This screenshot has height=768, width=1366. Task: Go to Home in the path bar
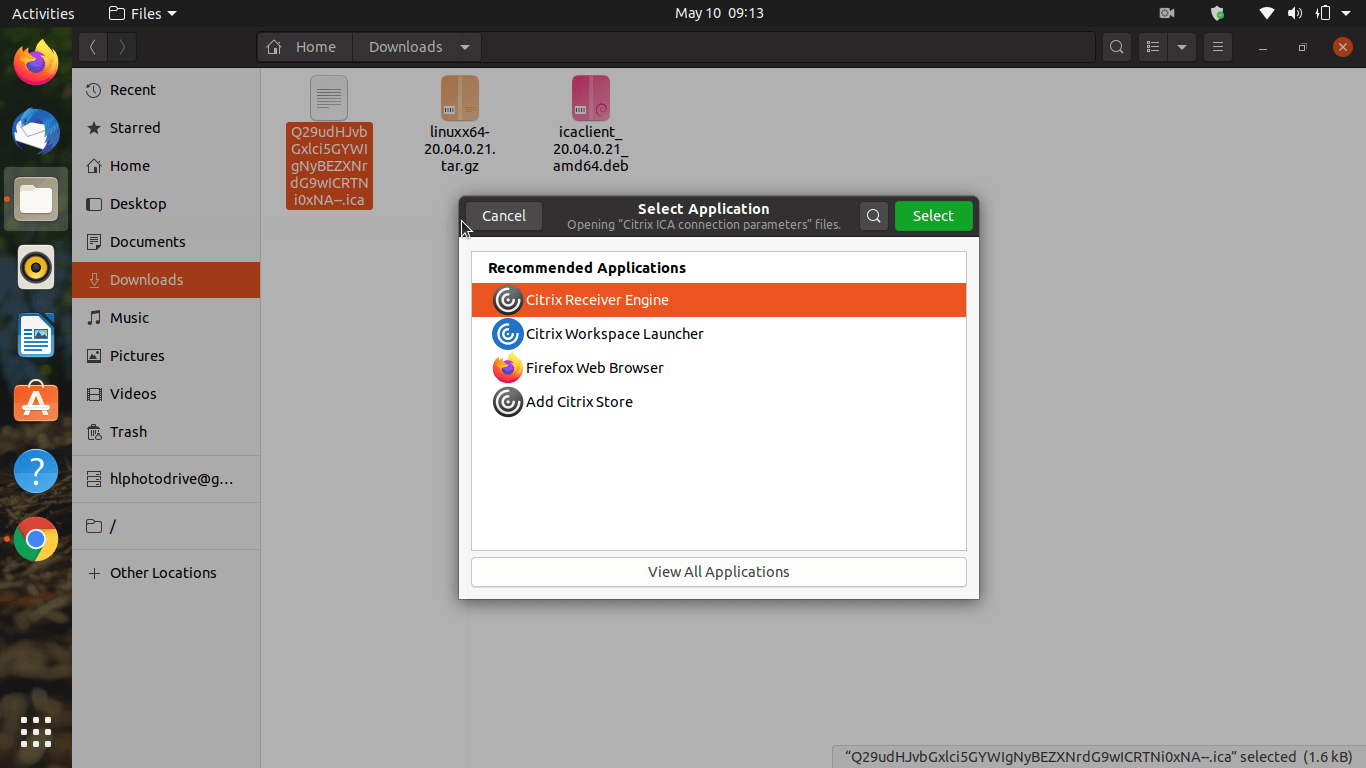305,47
